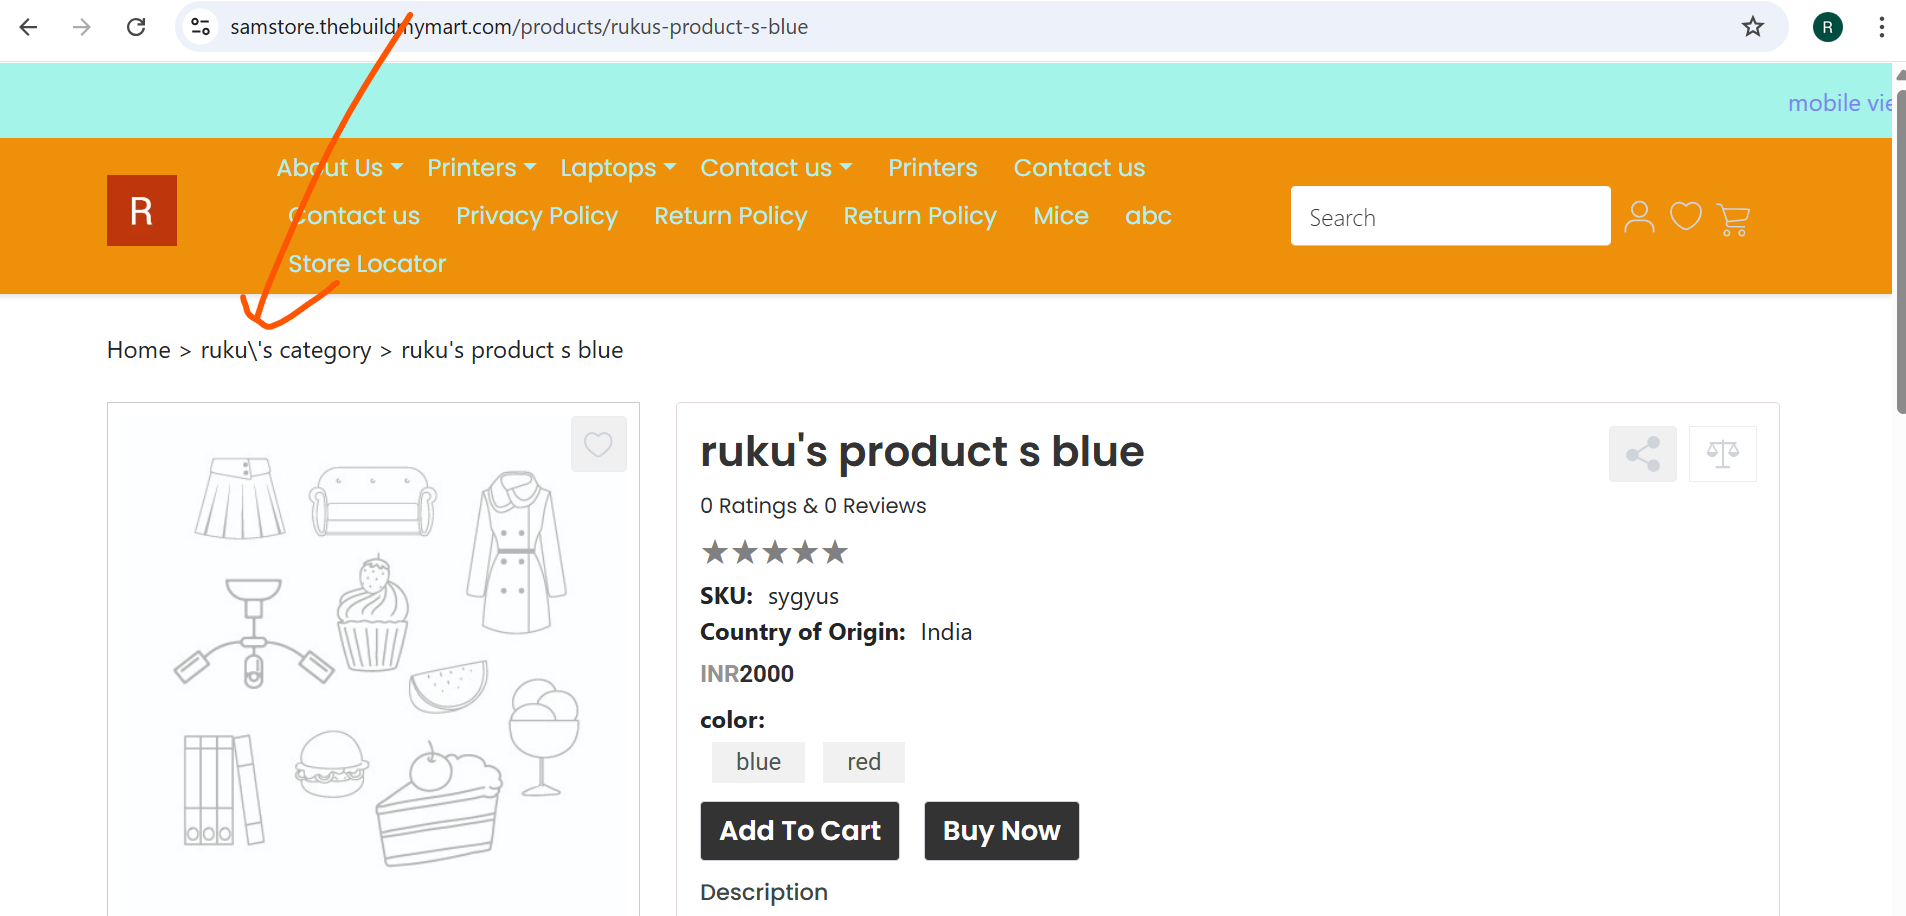Rate the product with the fifth star
This screenshot has height=916, width=1906.
pyautogui.click(x=835, y=552)
